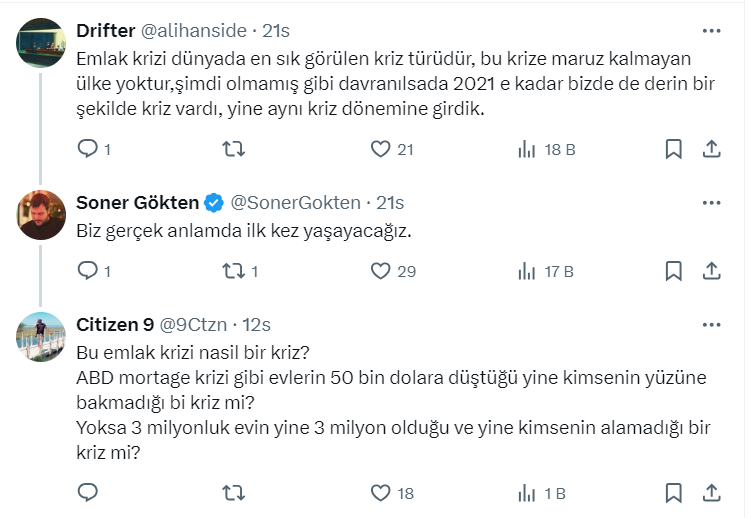Reply to Soner Gökten's tweet
Screen dimensions: 755x518
(88, 270)
